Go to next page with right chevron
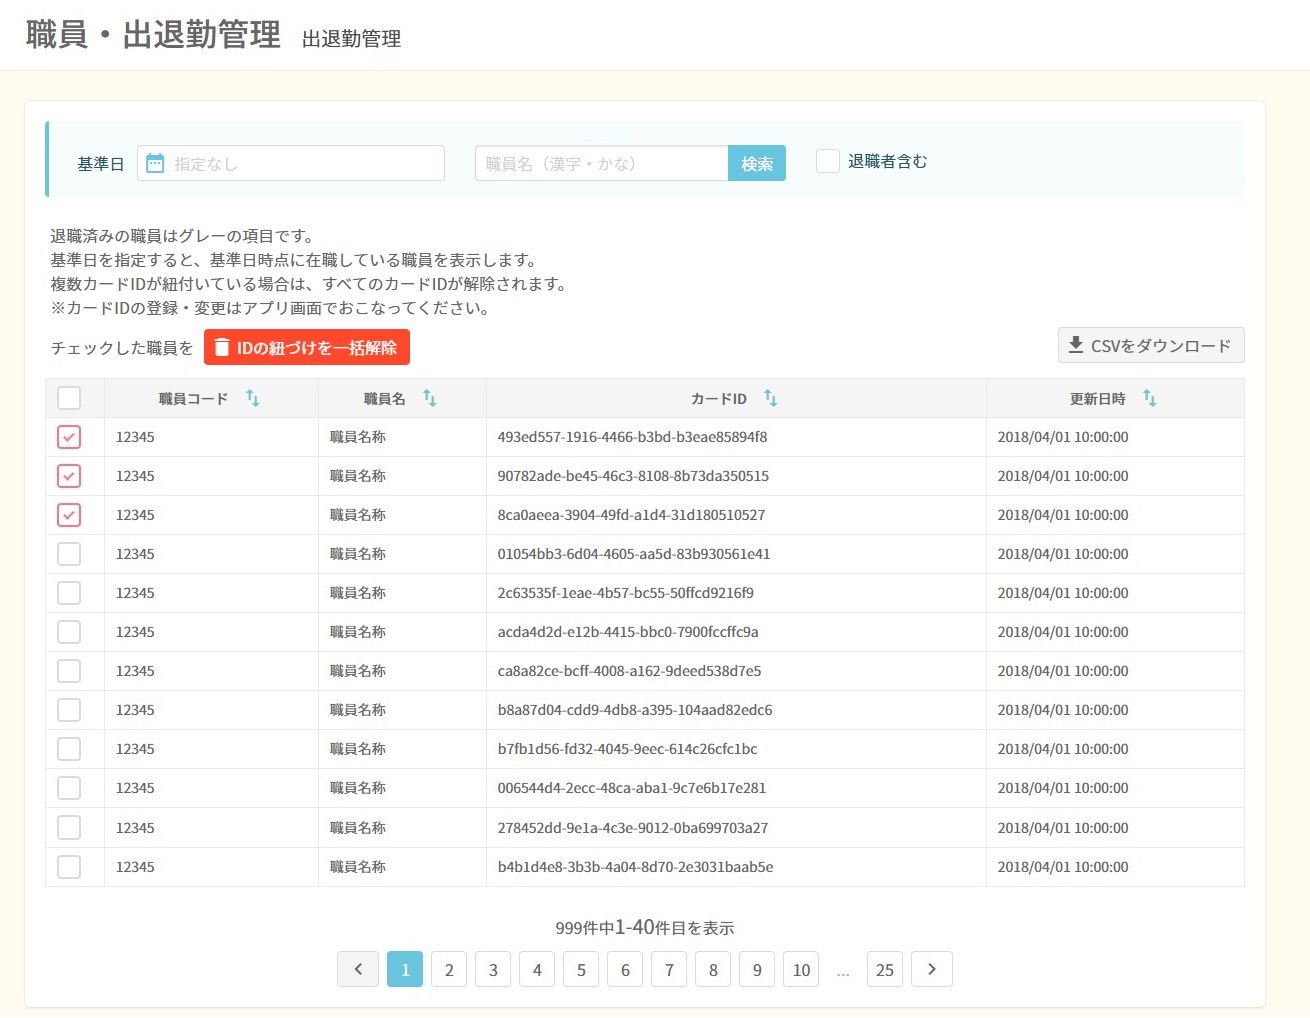 932,969
